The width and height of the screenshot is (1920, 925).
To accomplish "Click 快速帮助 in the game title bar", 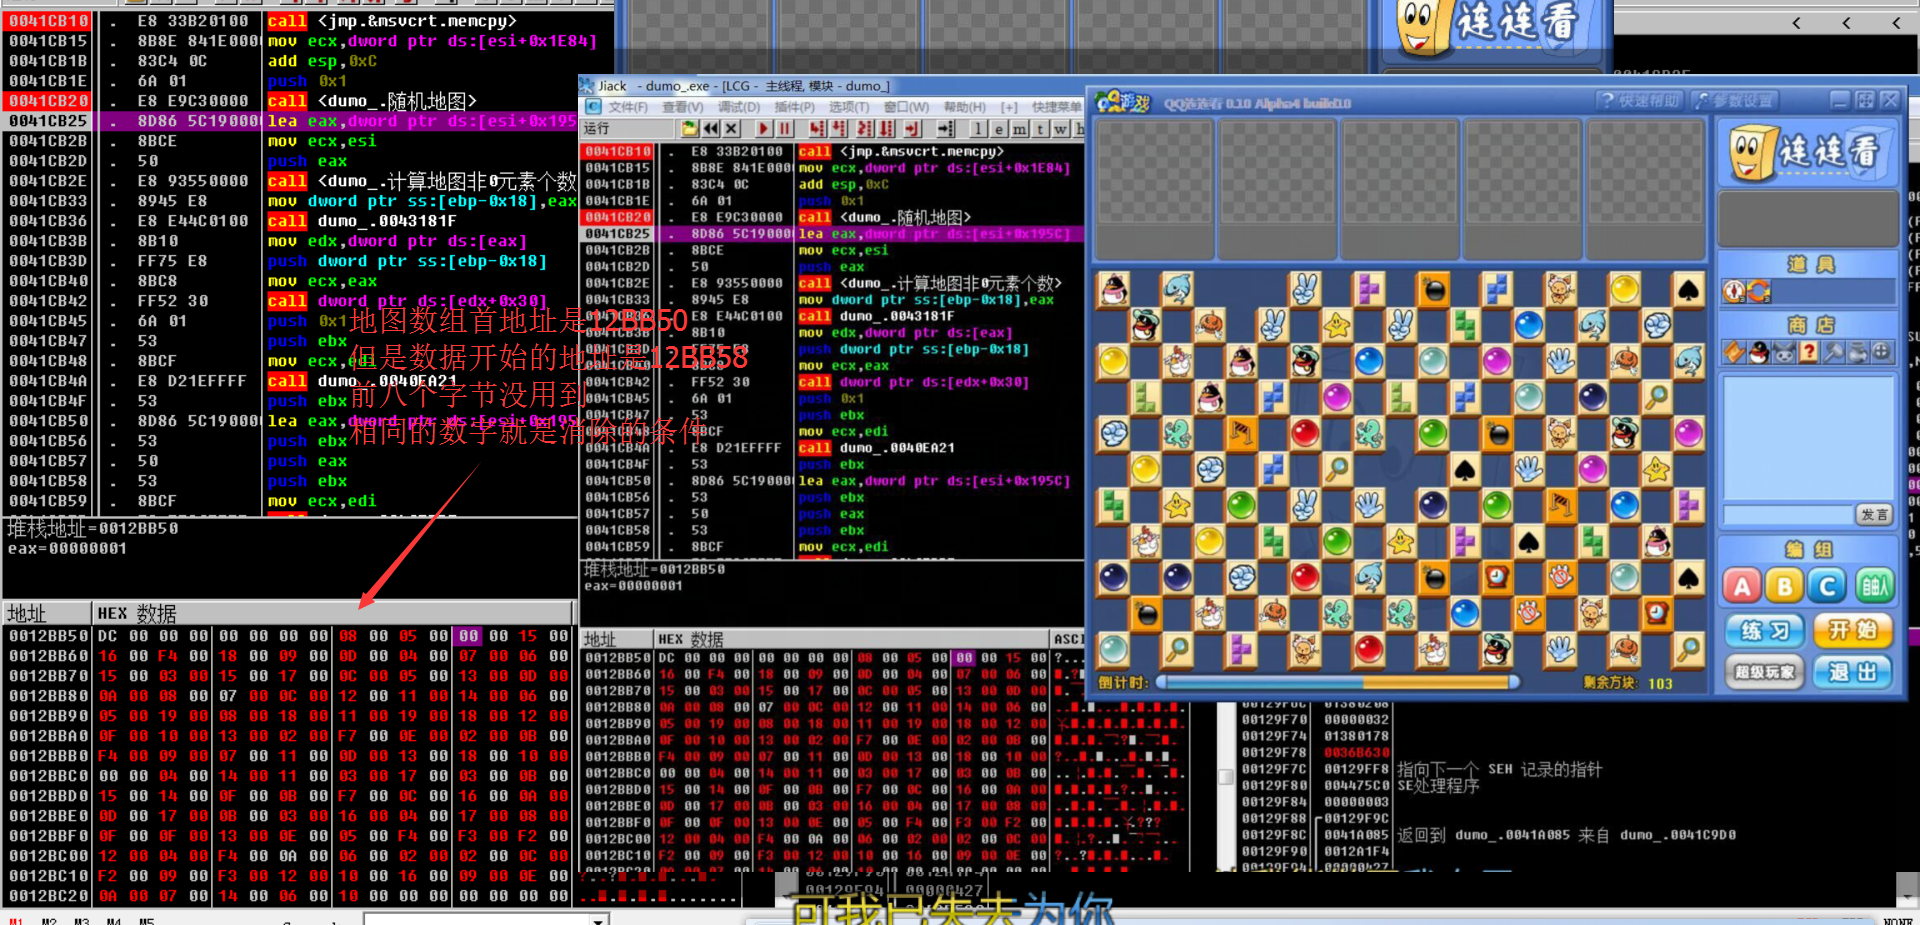I will (x=1640, y=101).
